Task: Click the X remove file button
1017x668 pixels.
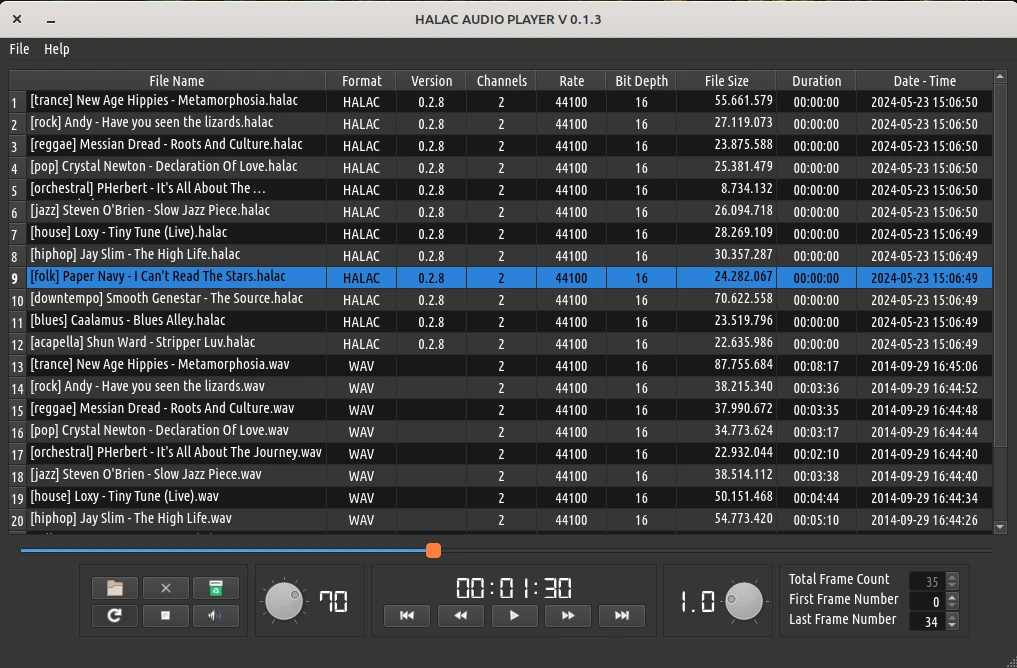Action: 166,588
